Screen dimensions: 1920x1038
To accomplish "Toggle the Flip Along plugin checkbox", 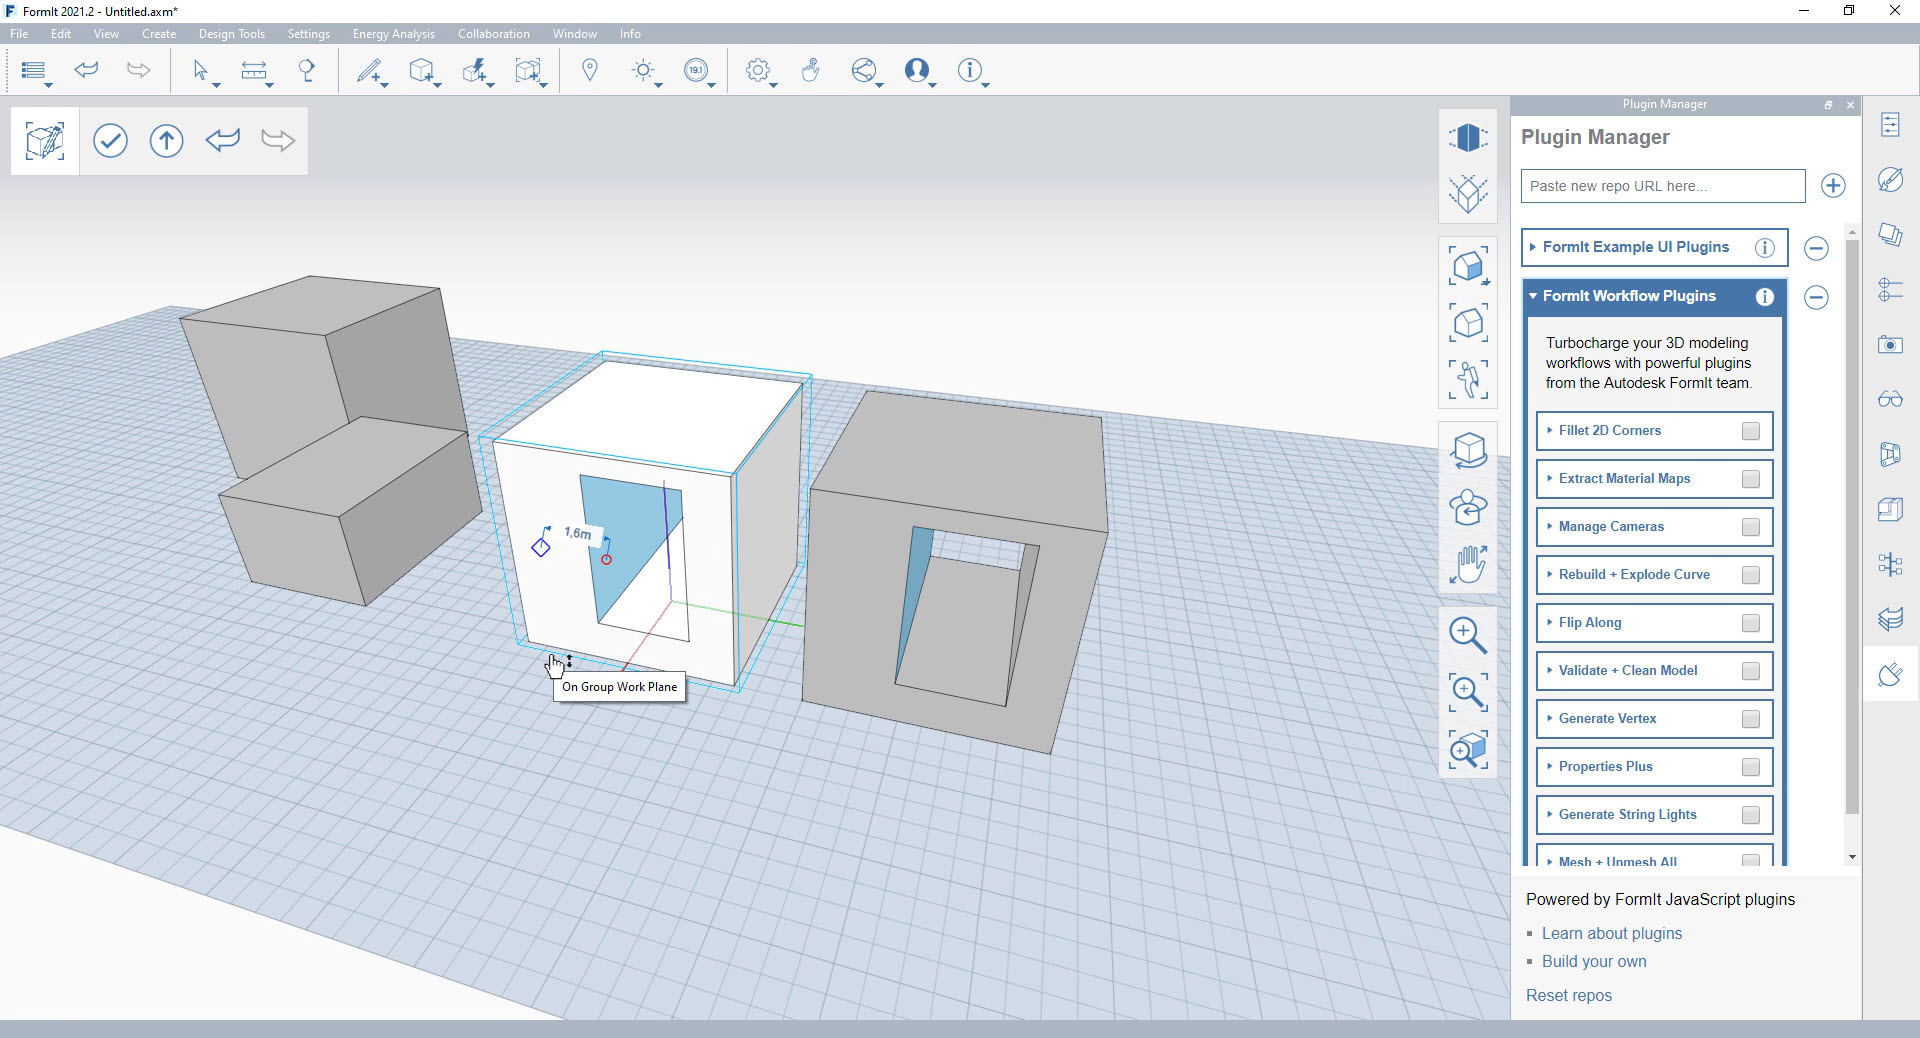I will 1750,623.
